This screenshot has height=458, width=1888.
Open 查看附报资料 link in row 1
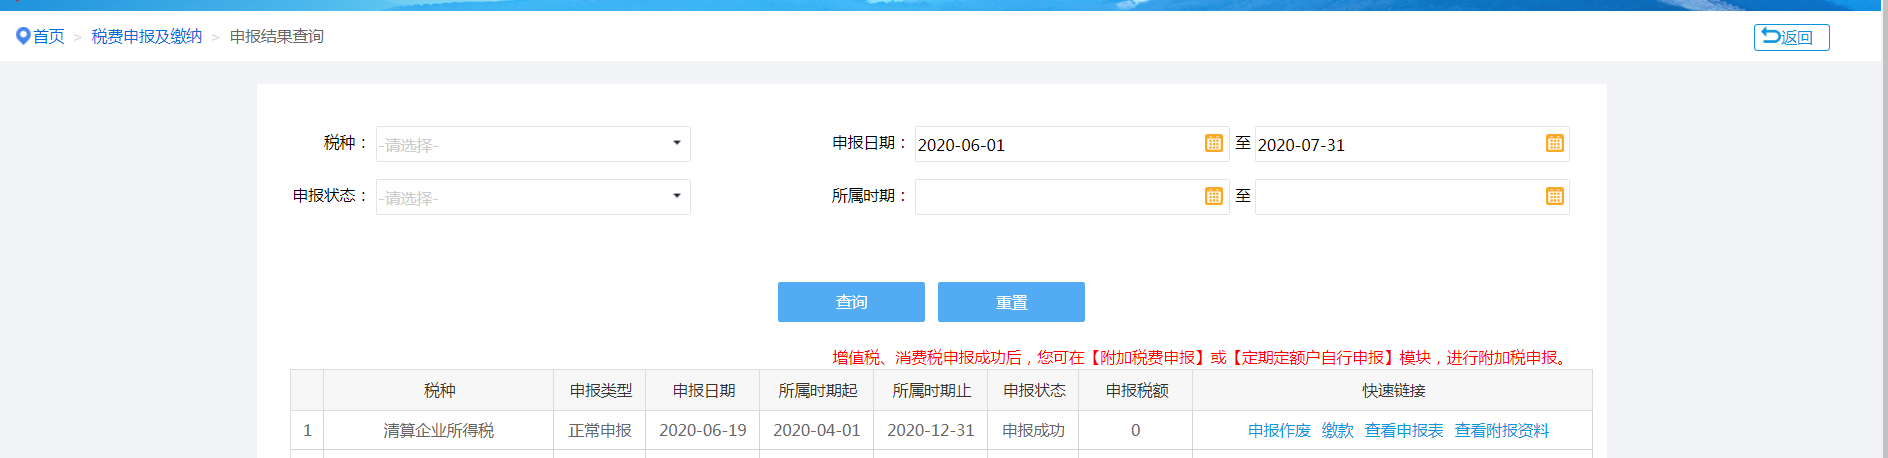pyautogui.click(x=1502, y=431)
